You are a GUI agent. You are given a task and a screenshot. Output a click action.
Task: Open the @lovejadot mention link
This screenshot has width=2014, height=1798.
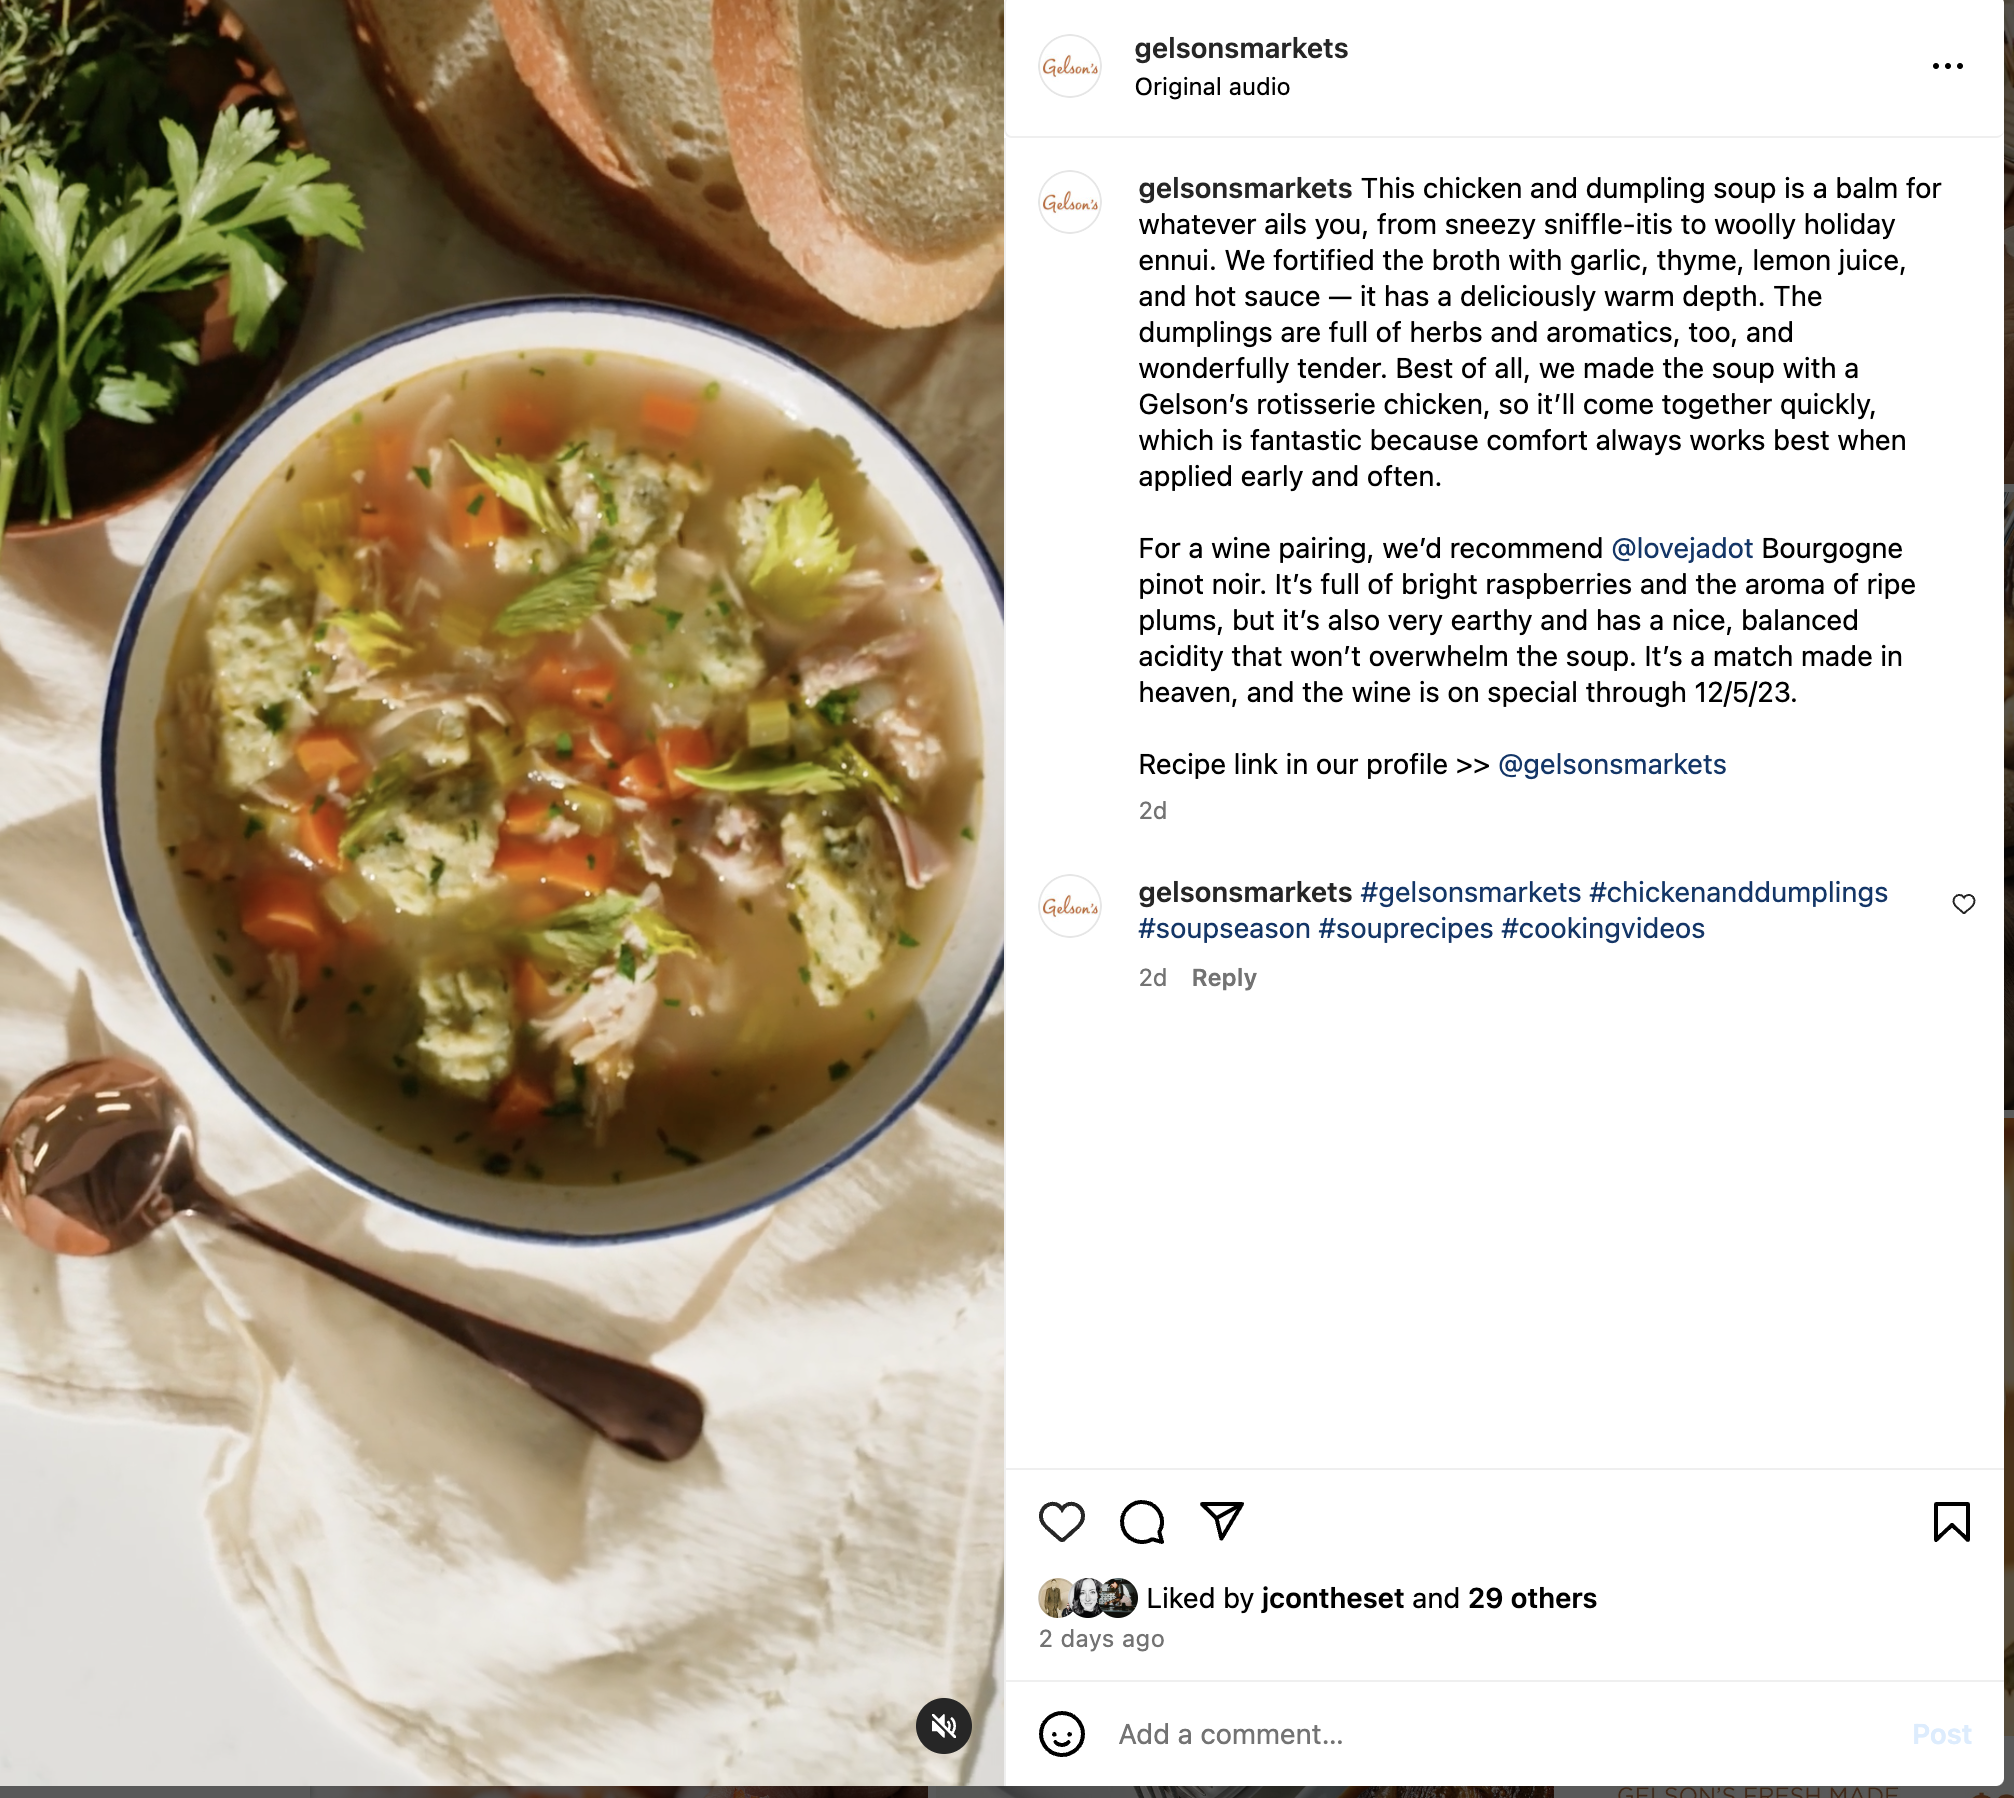click(x=1682, y=548)
